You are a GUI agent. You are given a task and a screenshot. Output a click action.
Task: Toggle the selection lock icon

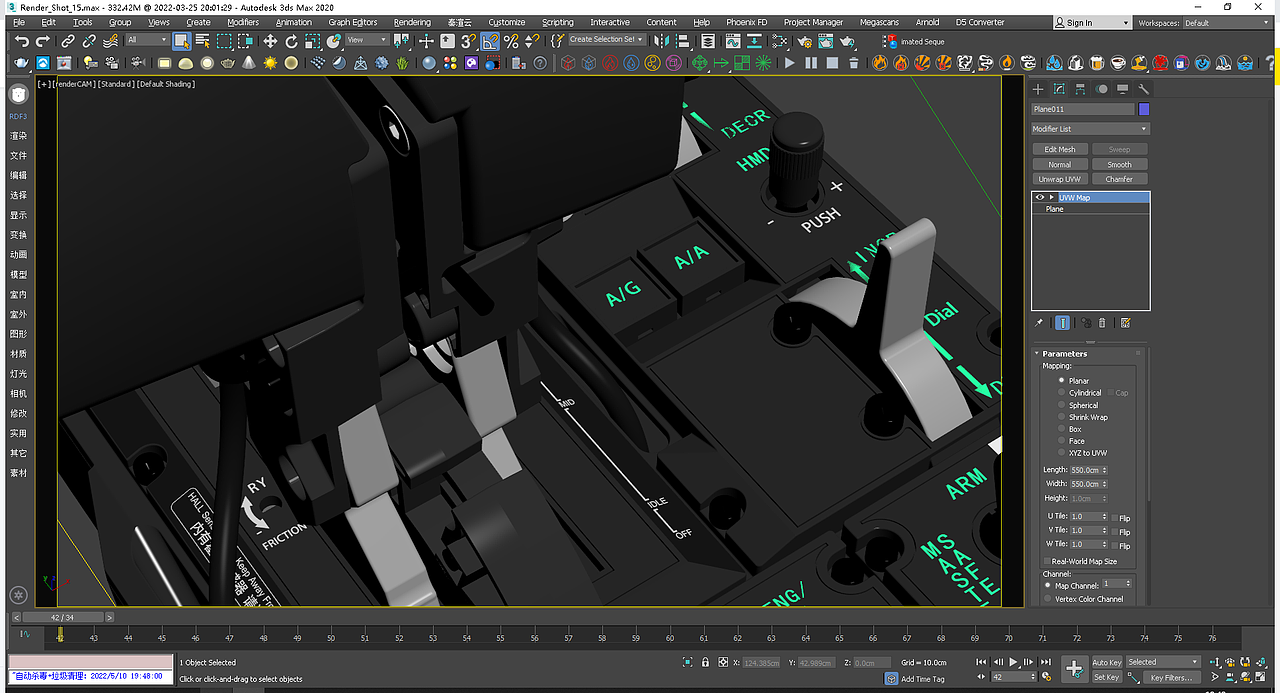[x=706, y=662]
